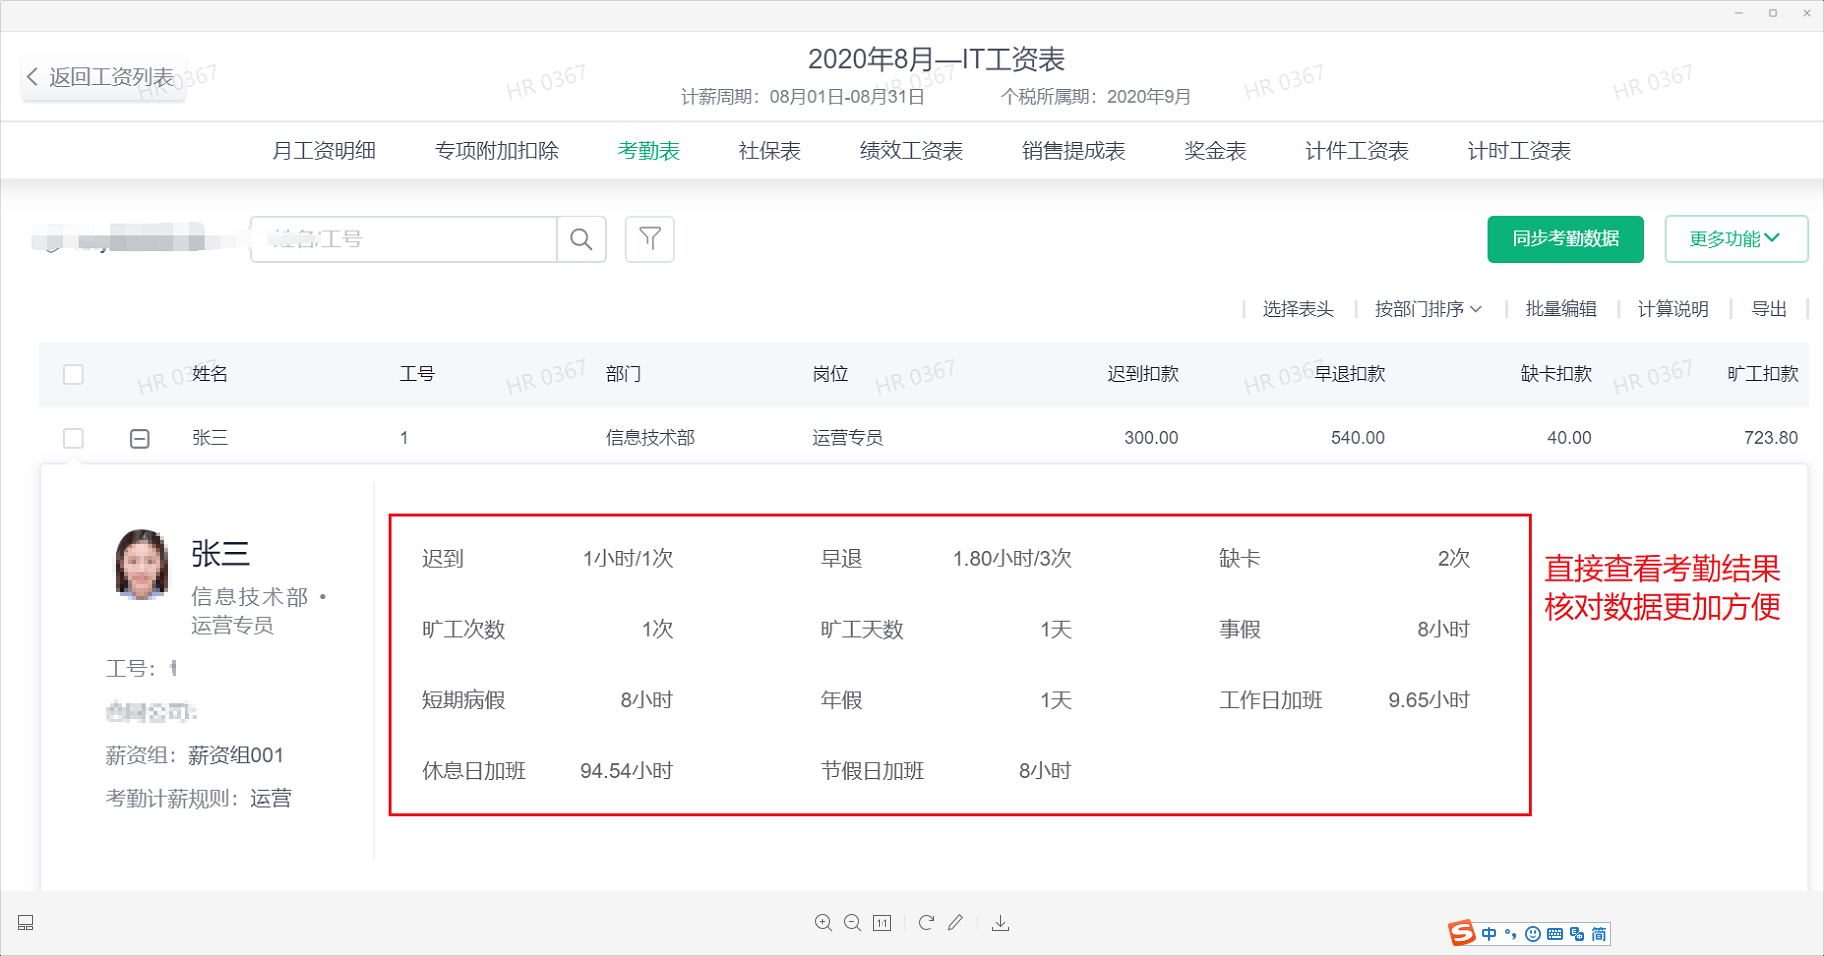Screen dimensions: 1824x956
Task: Open the 绩效工资表 tab
Action: 911,151
